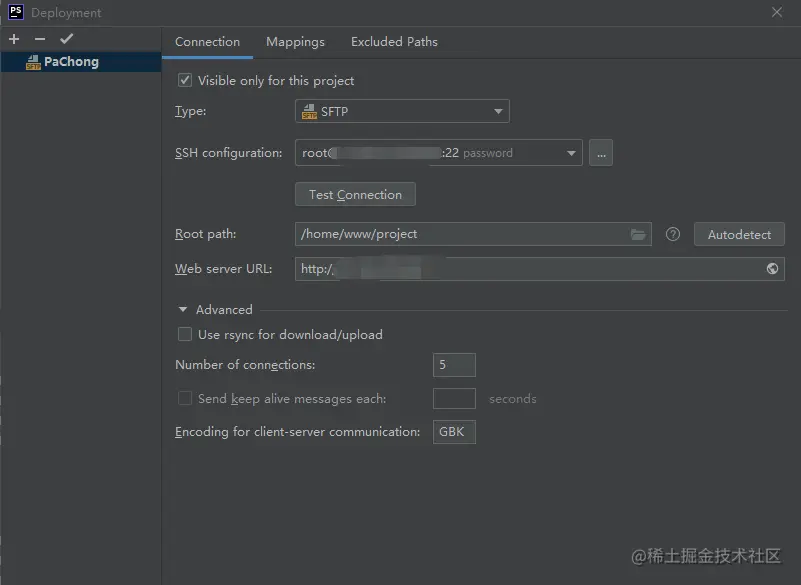
Task: Open the Mappings tab
Action: [295, 42]
